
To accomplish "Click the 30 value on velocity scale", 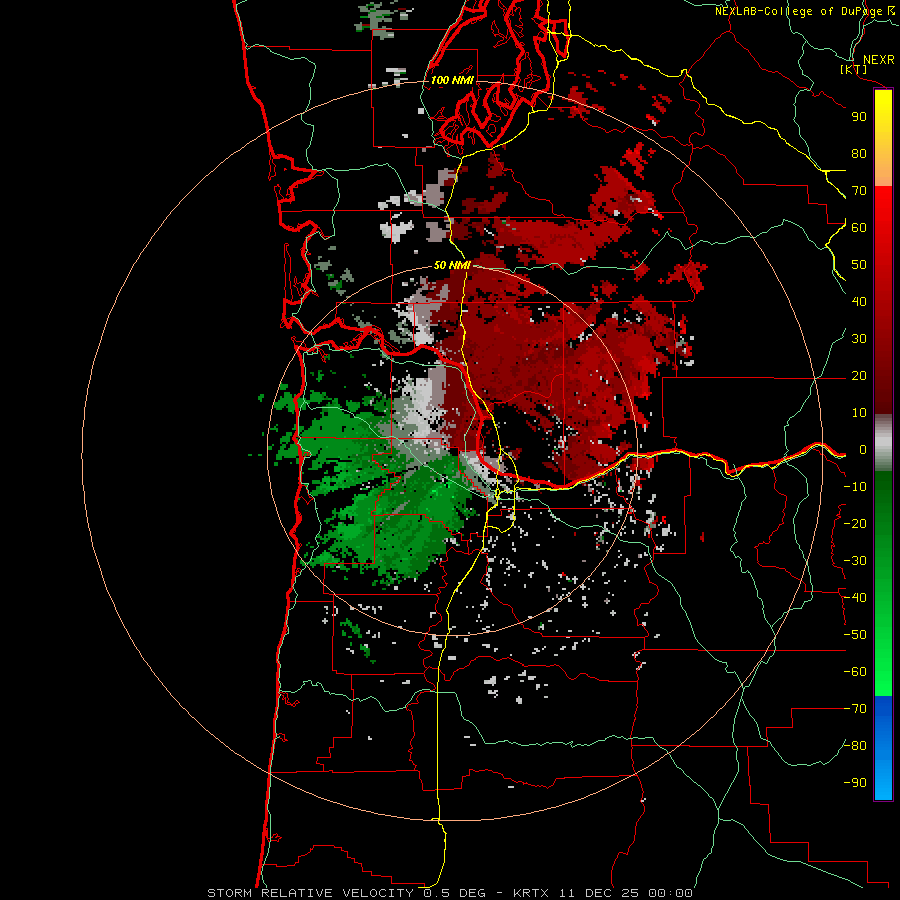I will click(859, 339).
